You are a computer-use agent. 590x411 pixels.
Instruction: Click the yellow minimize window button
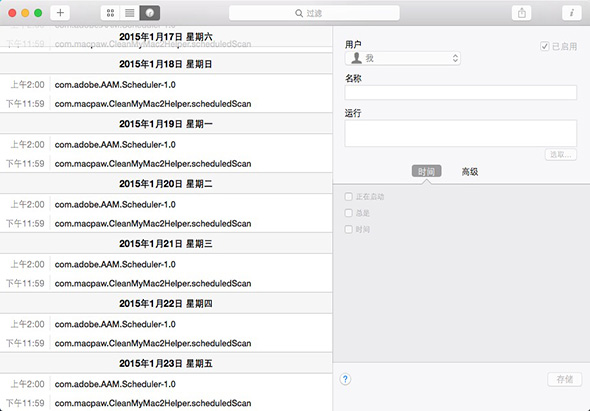click(x=25, y=13)
